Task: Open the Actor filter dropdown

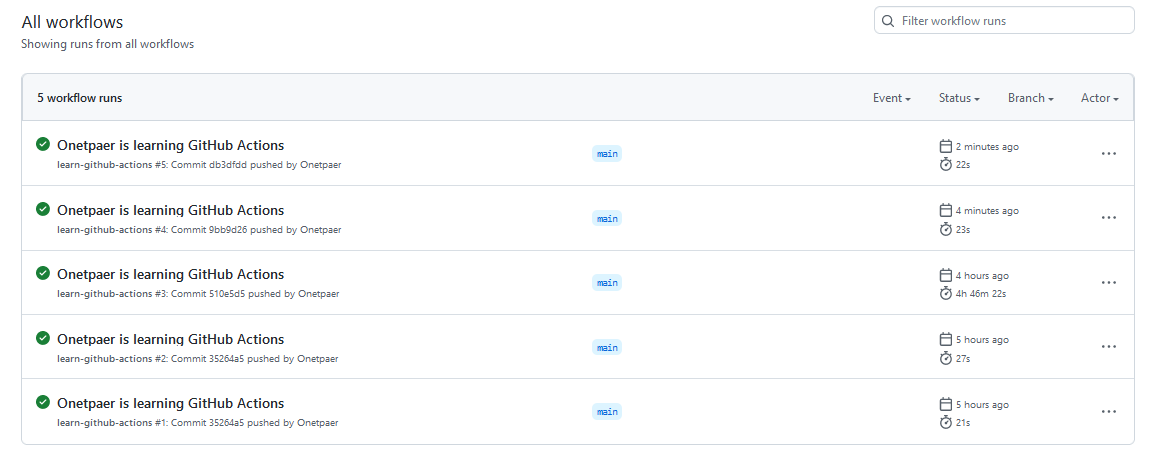Action: point(1100,98)
